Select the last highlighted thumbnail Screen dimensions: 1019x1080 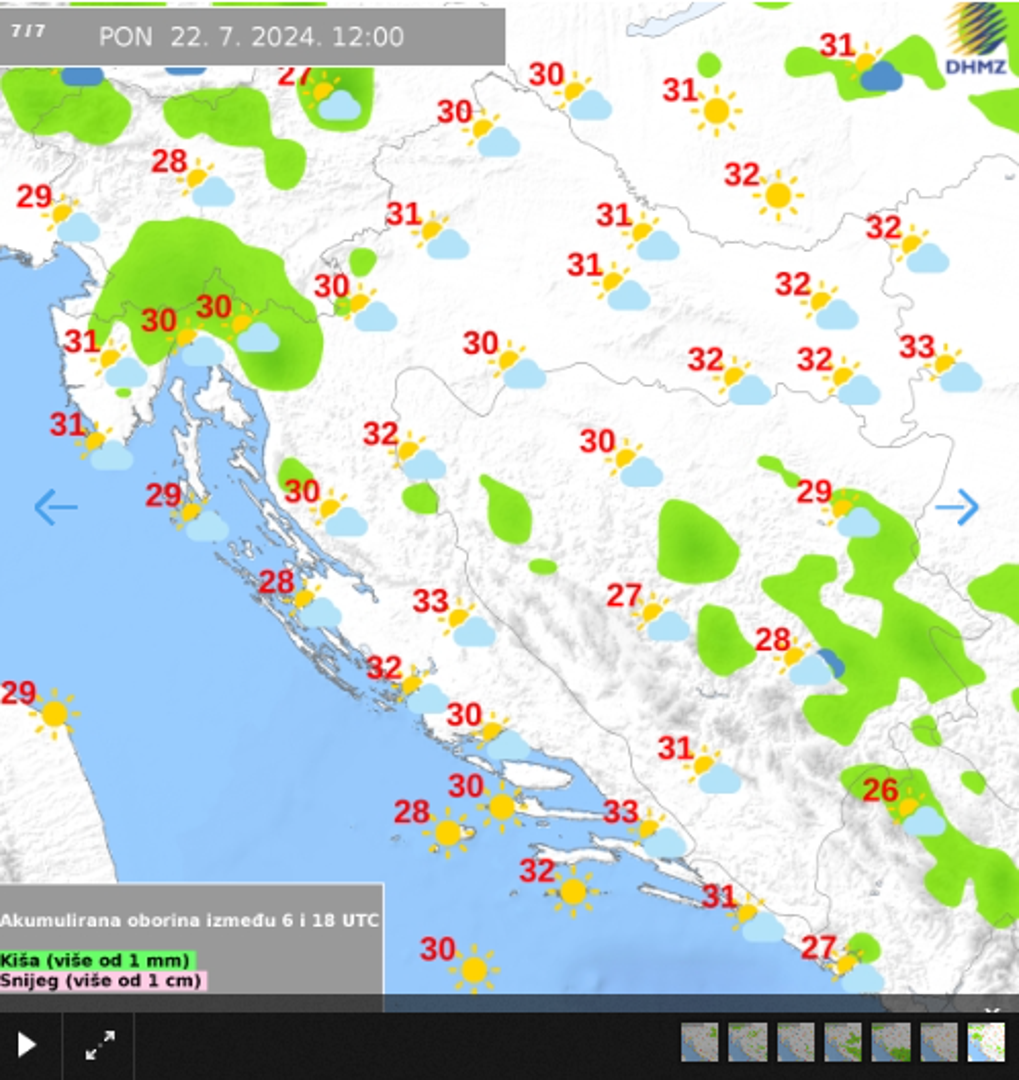coord(986,1042)
